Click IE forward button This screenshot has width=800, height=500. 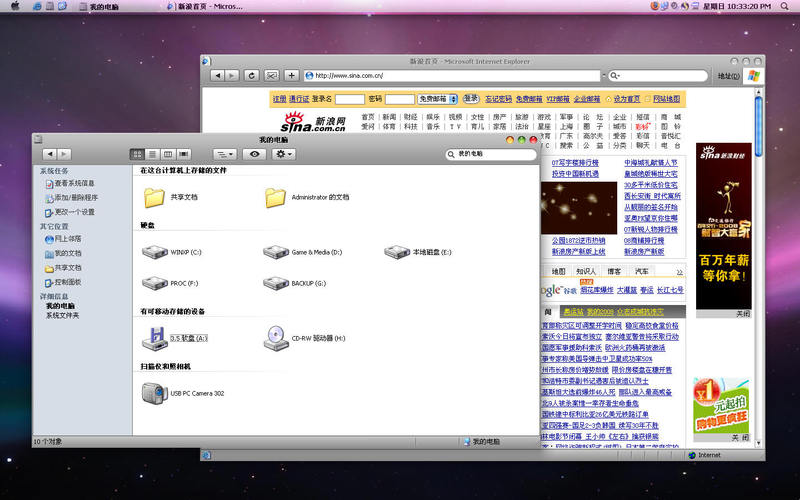[x=232, y=76]
